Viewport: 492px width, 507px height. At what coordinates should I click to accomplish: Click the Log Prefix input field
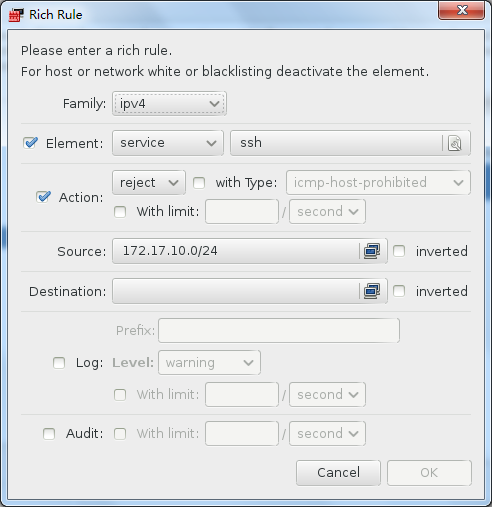coord(279,331)
